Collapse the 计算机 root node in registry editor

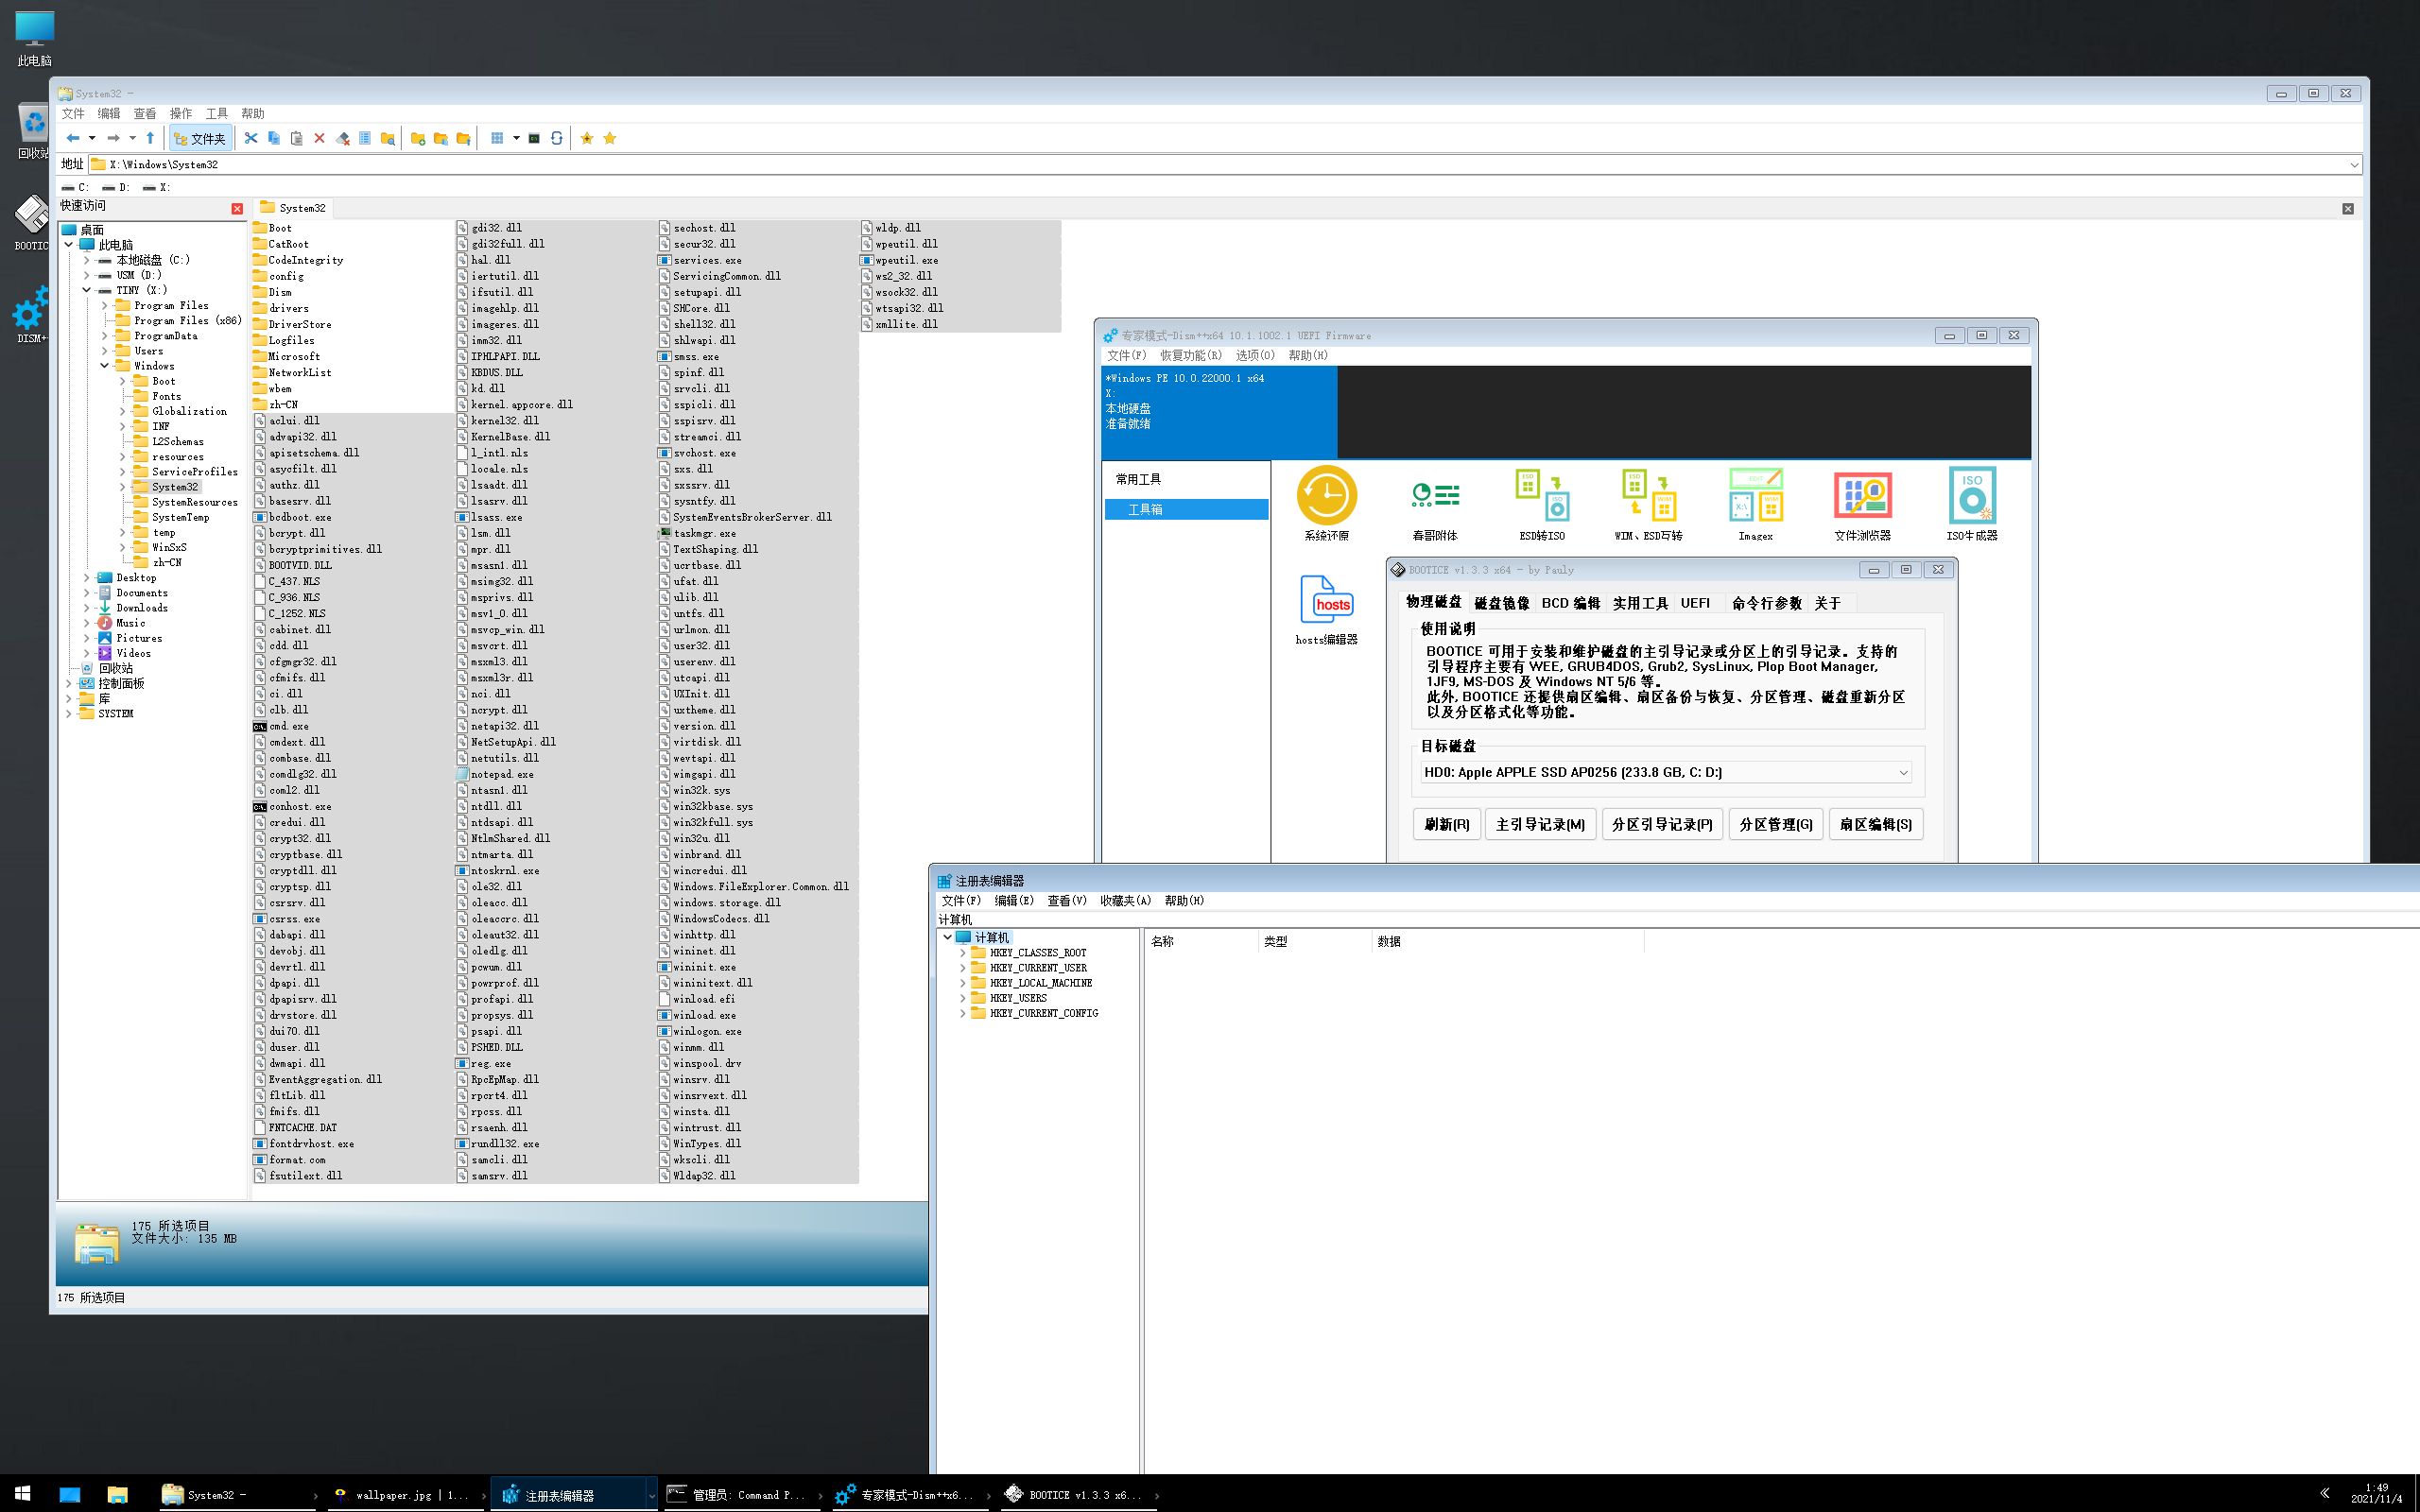[947, 937]
